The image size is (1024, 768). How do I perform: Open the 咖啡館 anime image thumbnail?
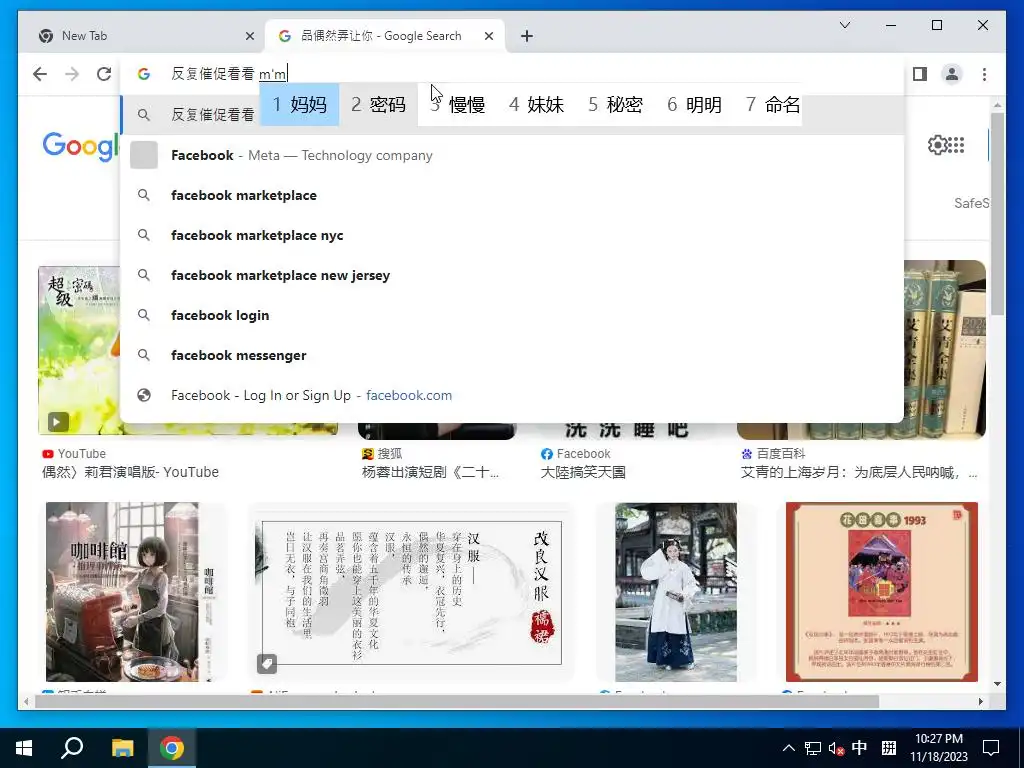point(122,592)
